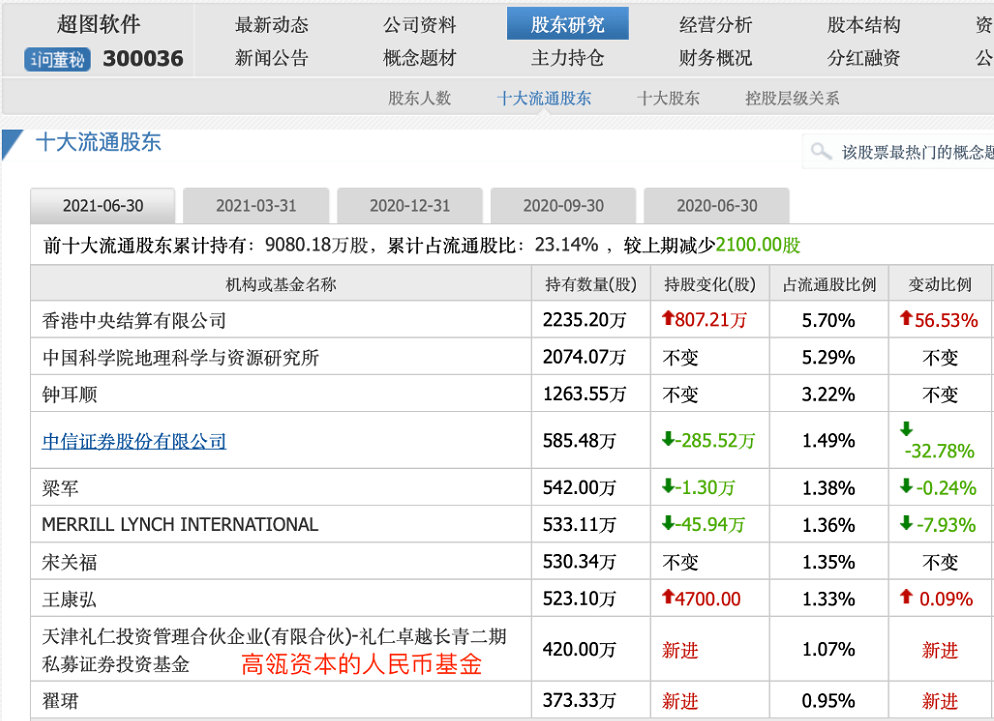The width and height of the screenshot is (994, 721).
Task: Click green down arrow beside -1.30万
Action: (x=668, y=488)
